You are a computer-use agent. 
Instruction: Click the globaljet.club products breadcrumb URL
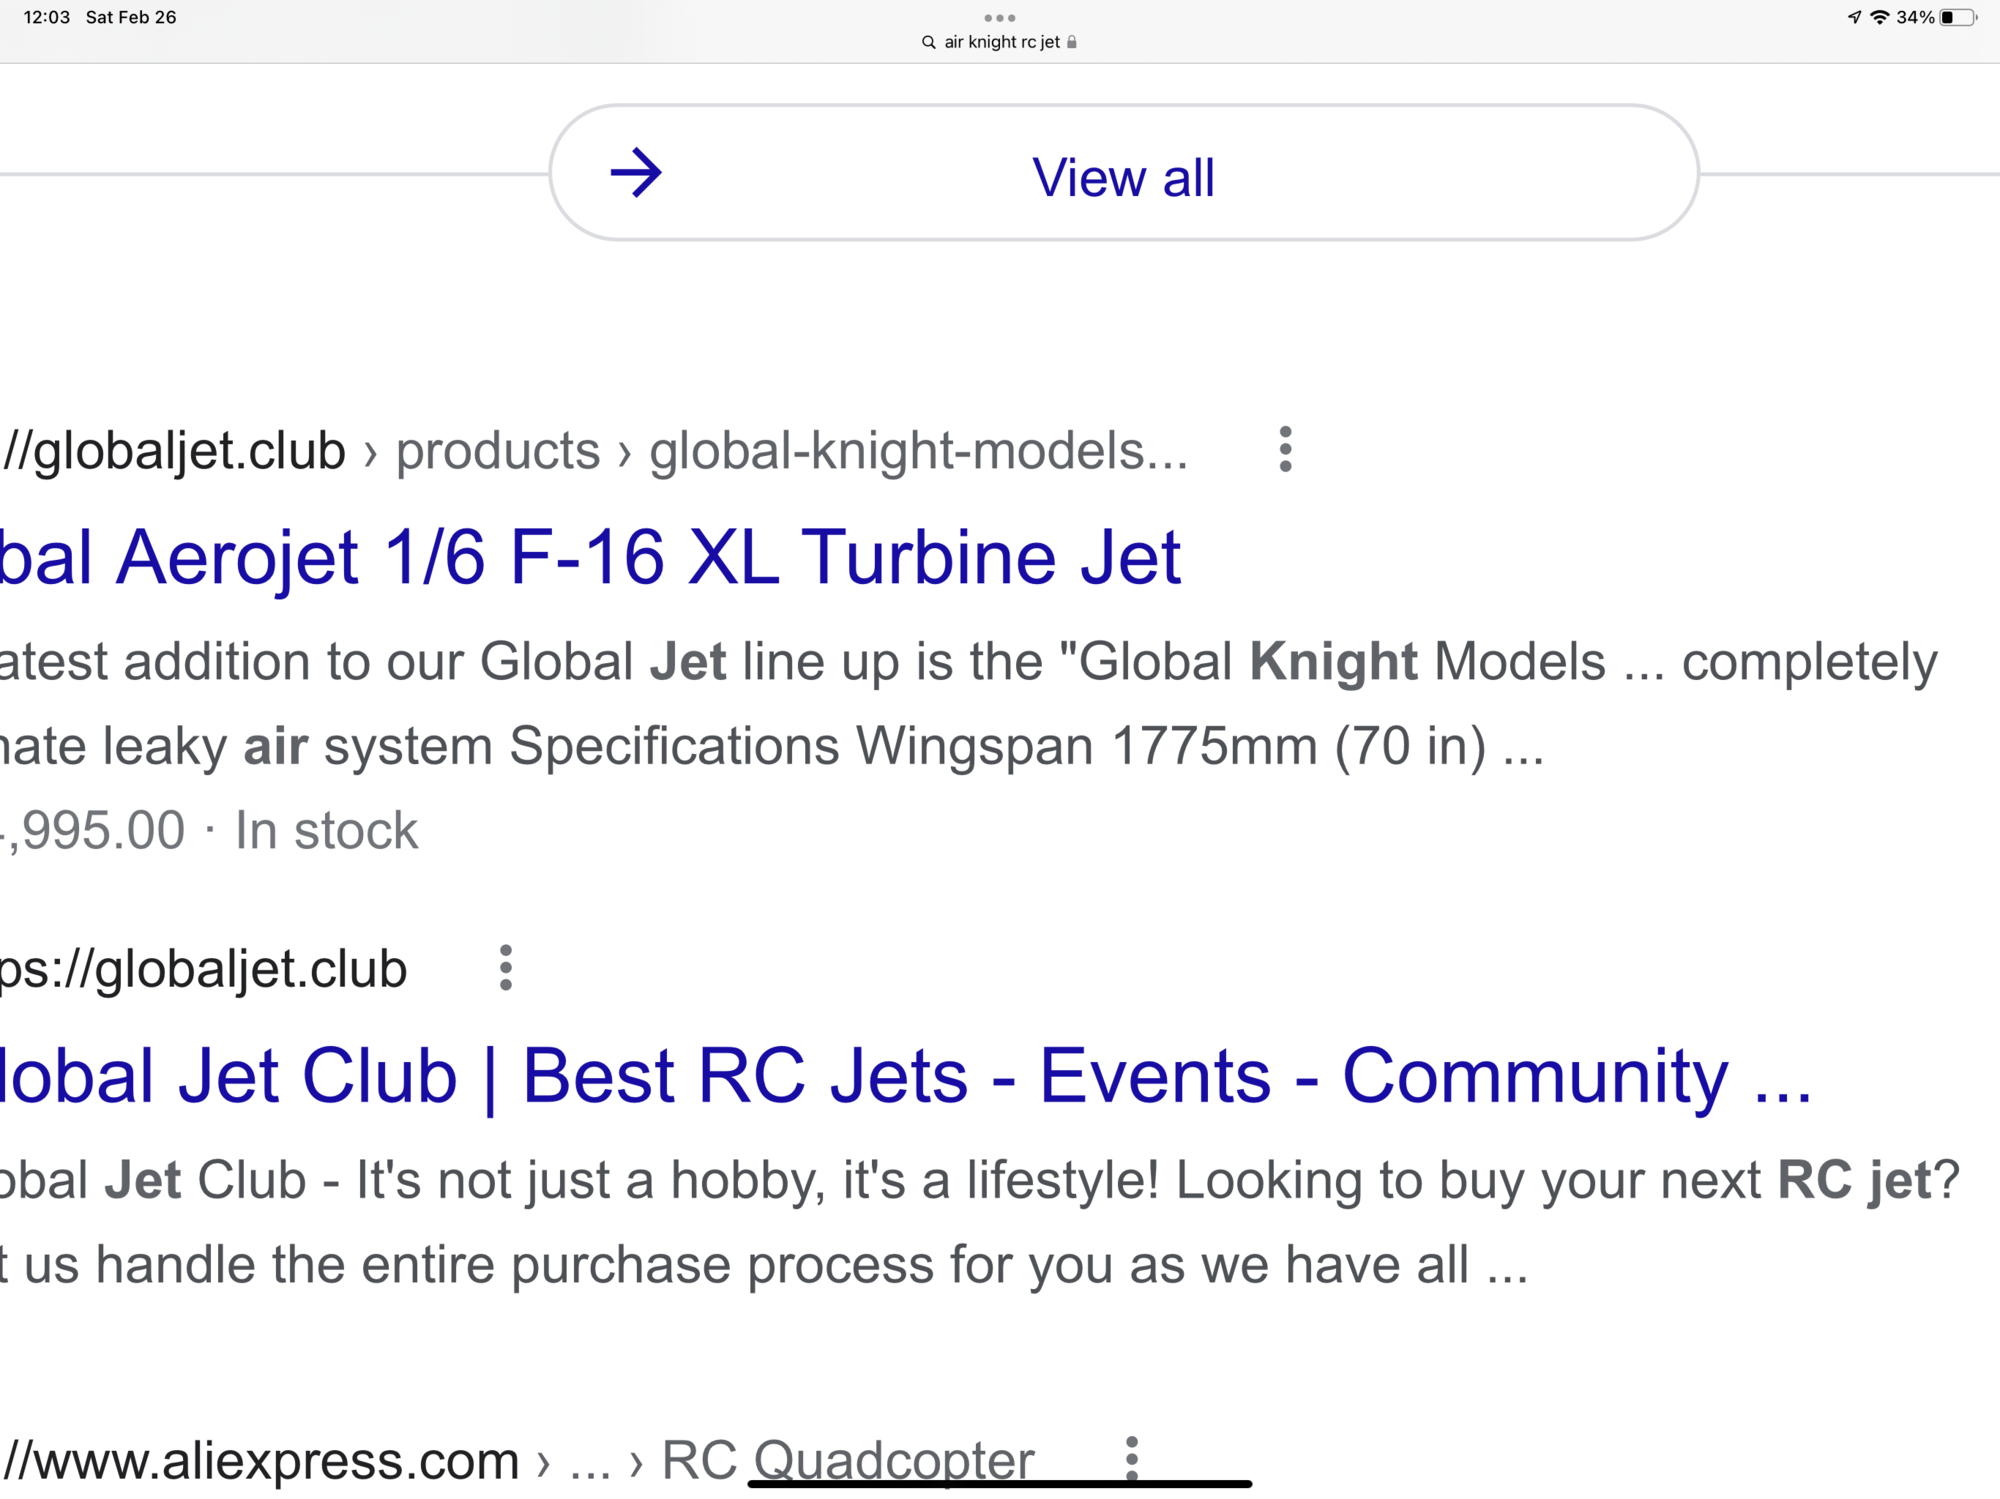[x=595, y=451]
